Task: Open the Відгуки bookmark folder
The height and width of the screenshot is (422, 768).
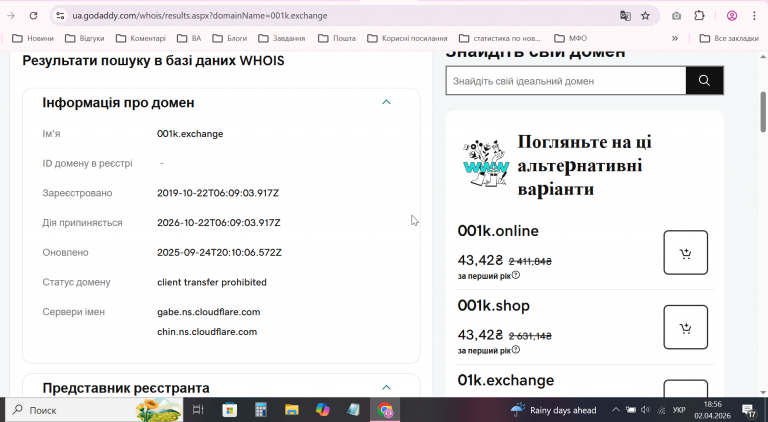Action: pos(85,38)
